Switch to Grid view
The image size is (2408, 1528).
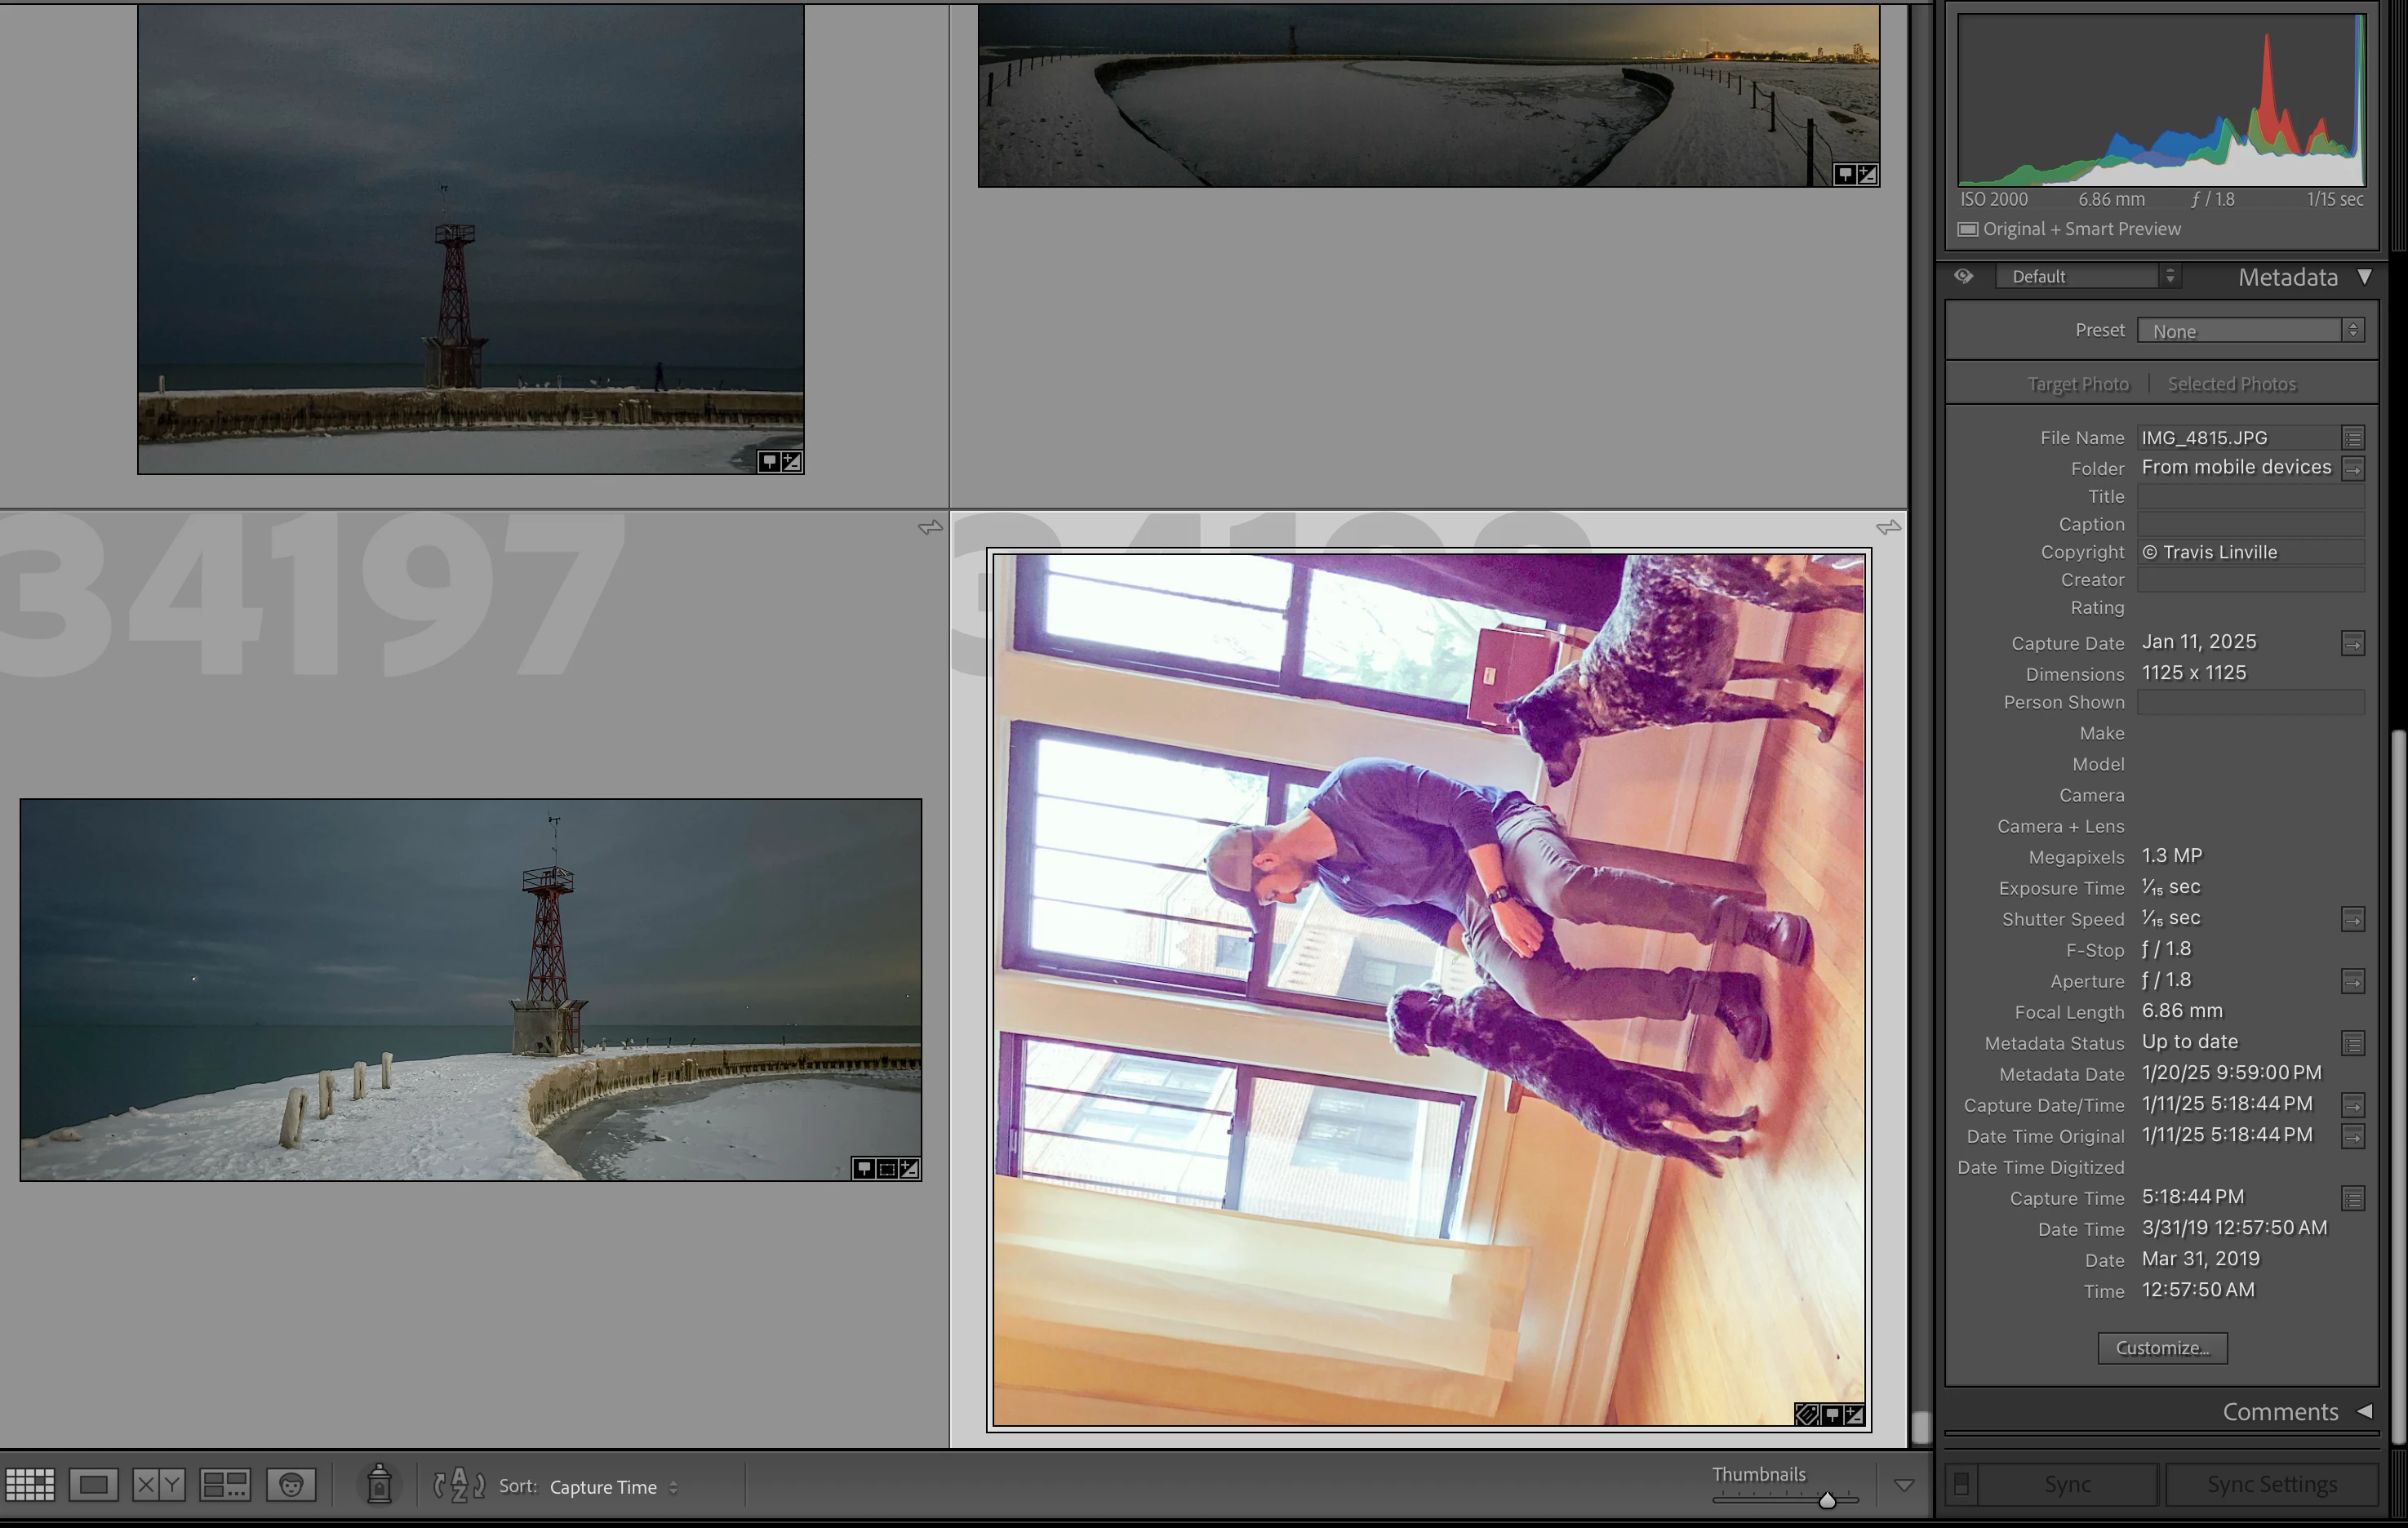[30, 1485]
